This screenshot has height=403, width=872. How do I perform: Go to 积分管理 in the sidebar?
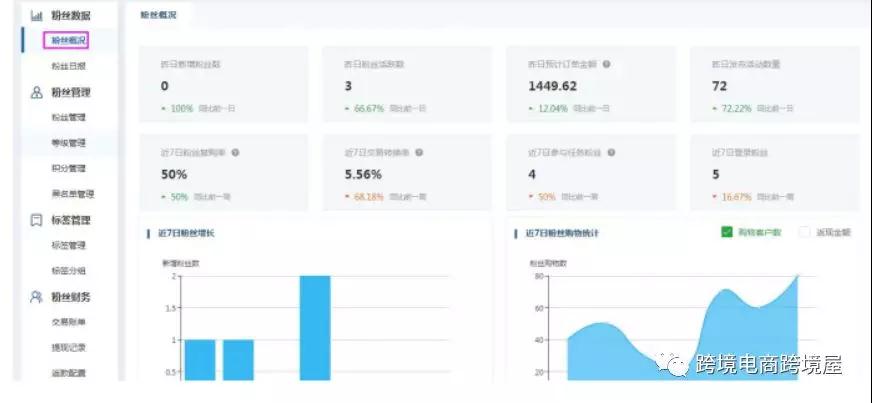pos(69,168)
